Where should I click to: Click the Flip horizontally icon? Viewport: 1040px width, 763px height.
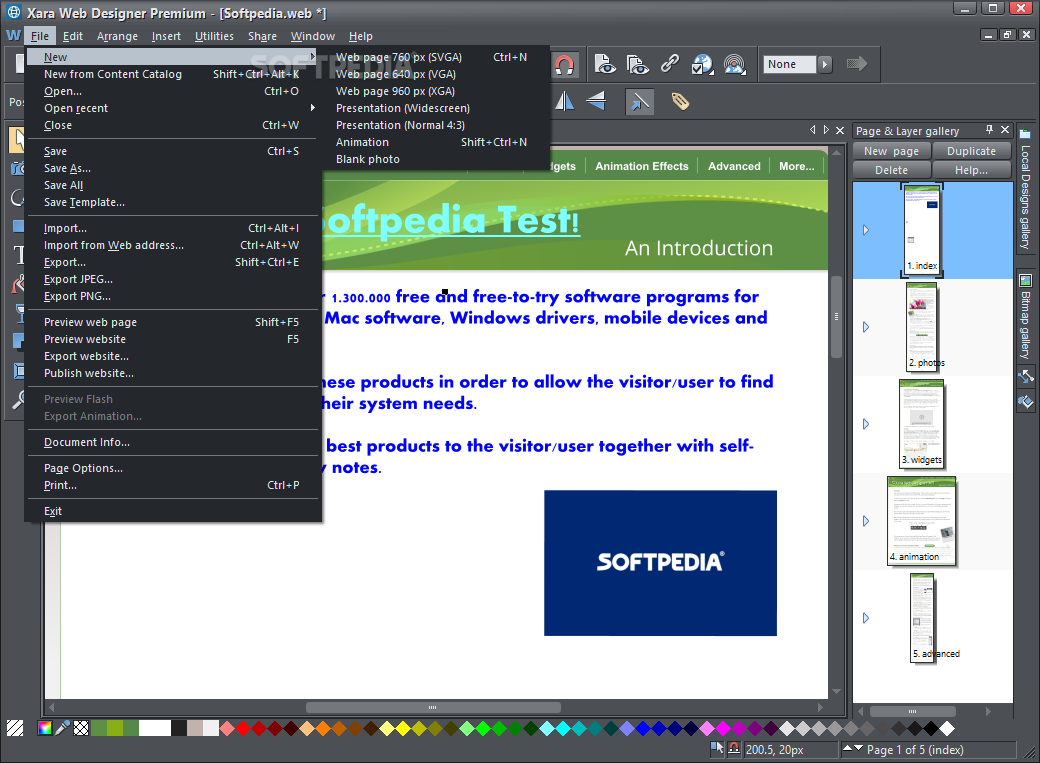[564, 102]
